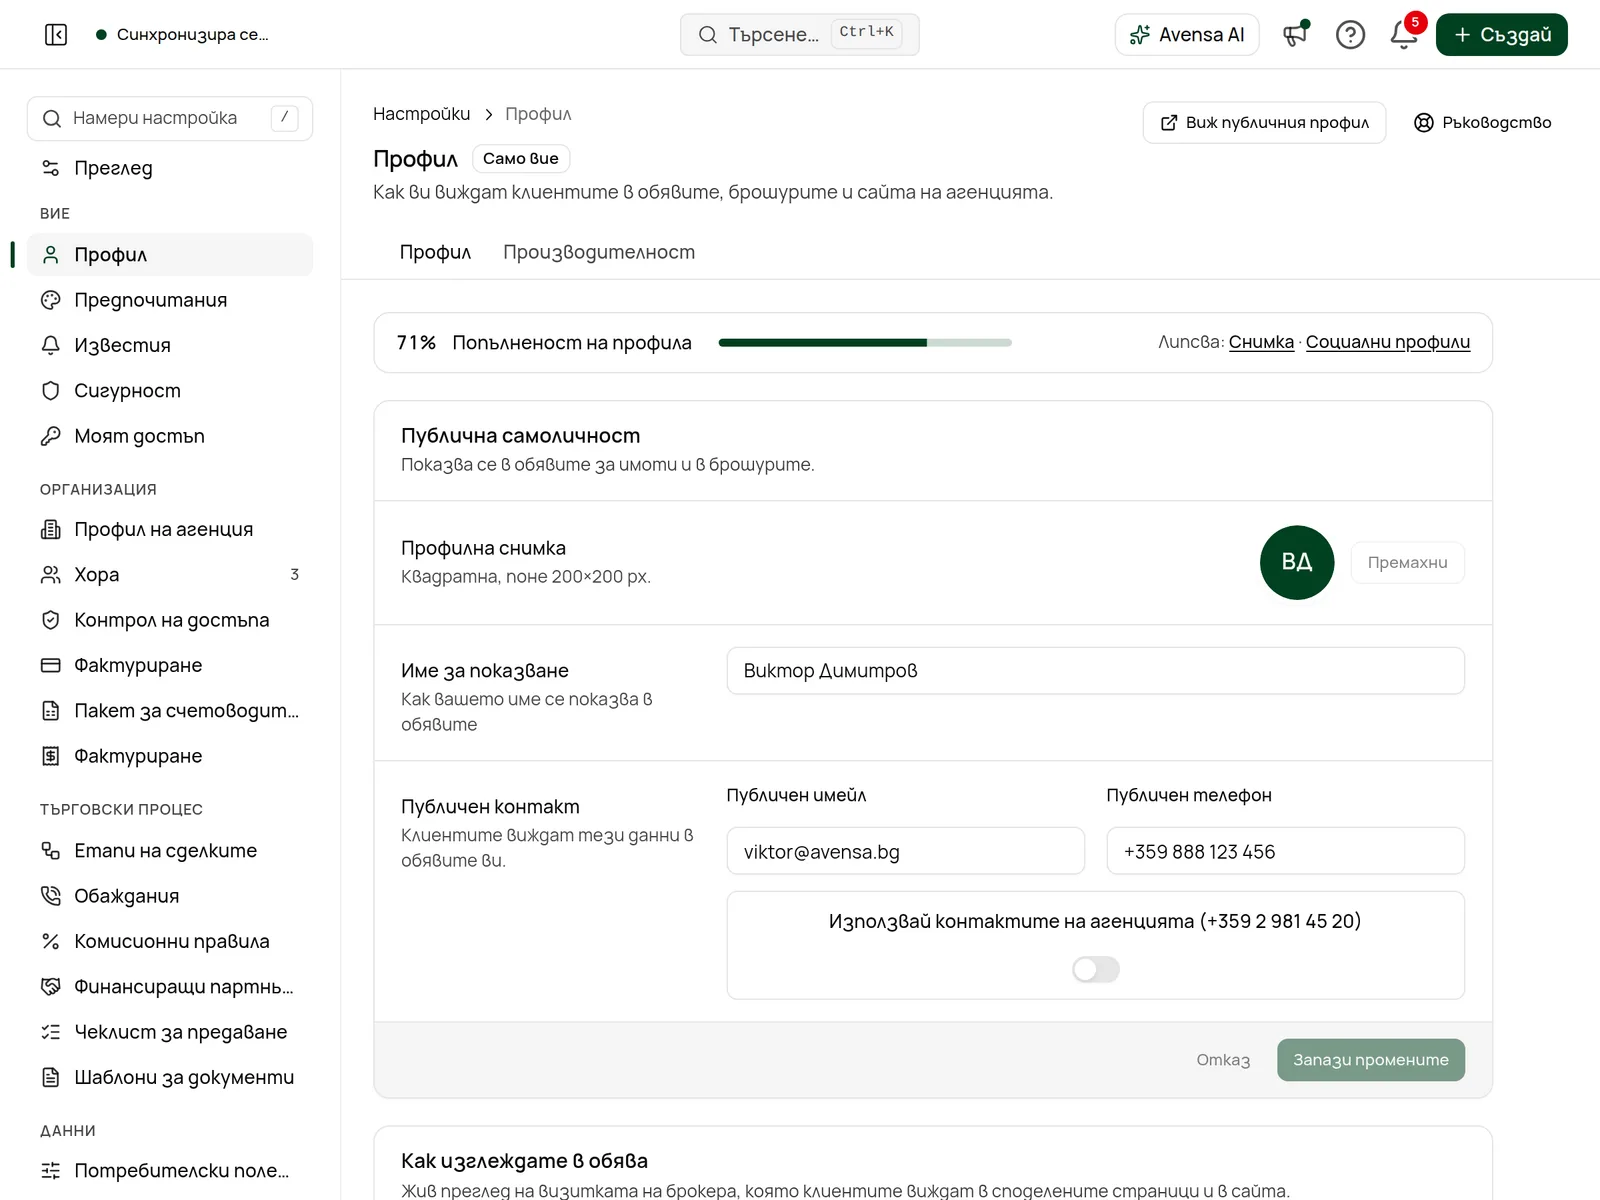Viewport: 1600px width, 1200px height.
Task: Click the profile completeness progress bar
Action: click(x=865, y=343)
